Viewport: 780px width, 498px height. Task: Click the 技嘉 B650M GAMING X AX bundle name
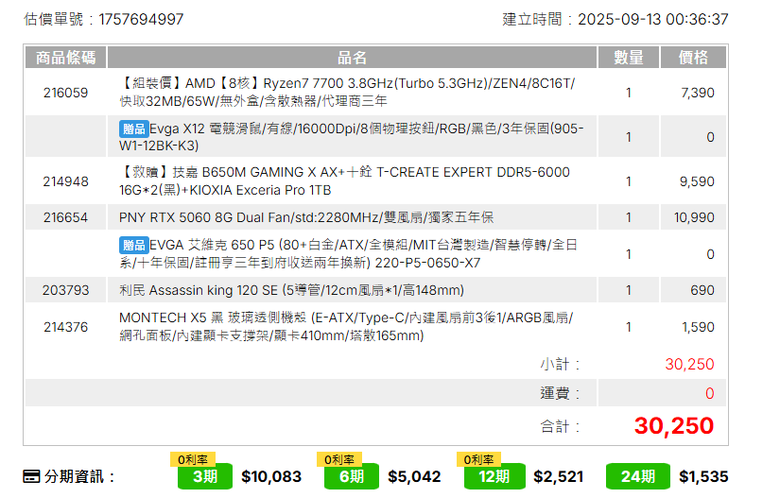tap(344, 181)
